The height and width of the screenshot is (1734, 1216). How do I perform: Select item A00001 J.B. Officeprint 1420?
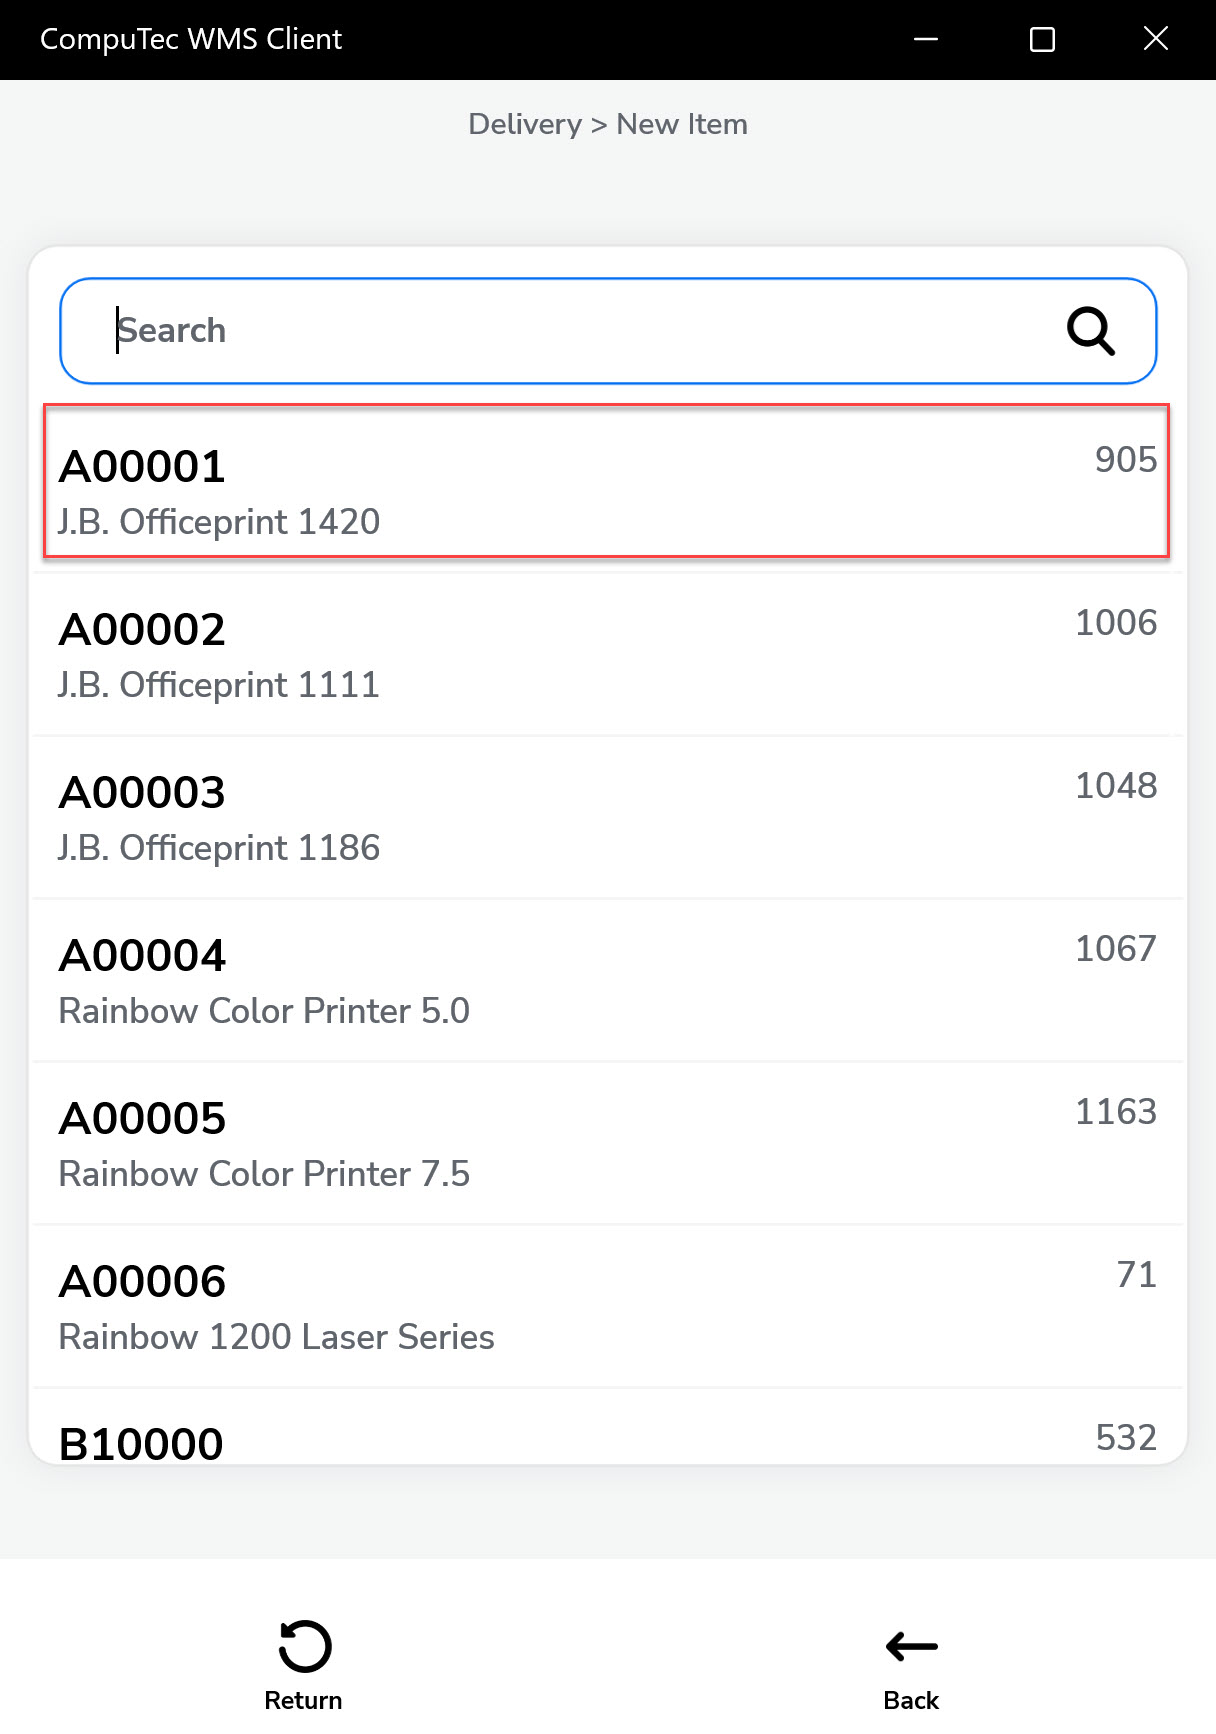[606, 482]
